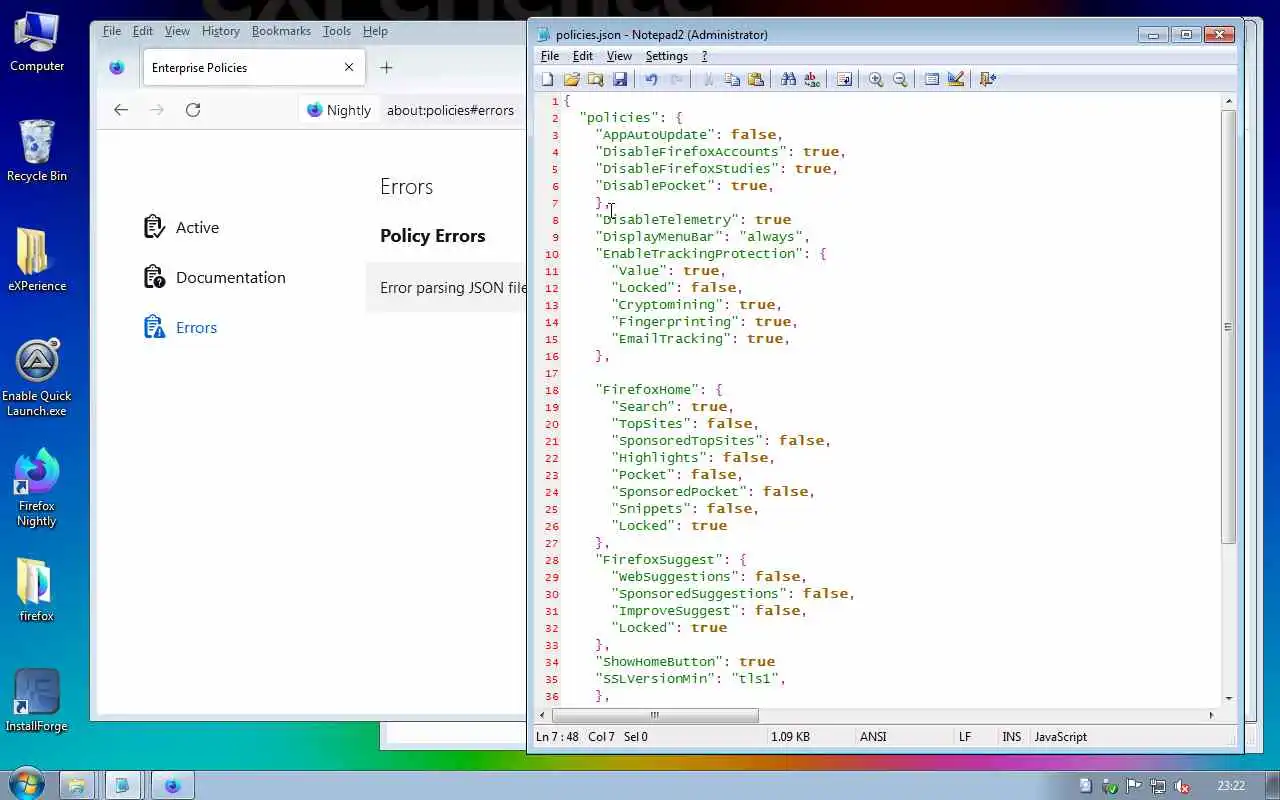This screenshot has width=1280, height=800.
Task: Open the customize schemes icon in Notepad2
Action: (956, 79)
